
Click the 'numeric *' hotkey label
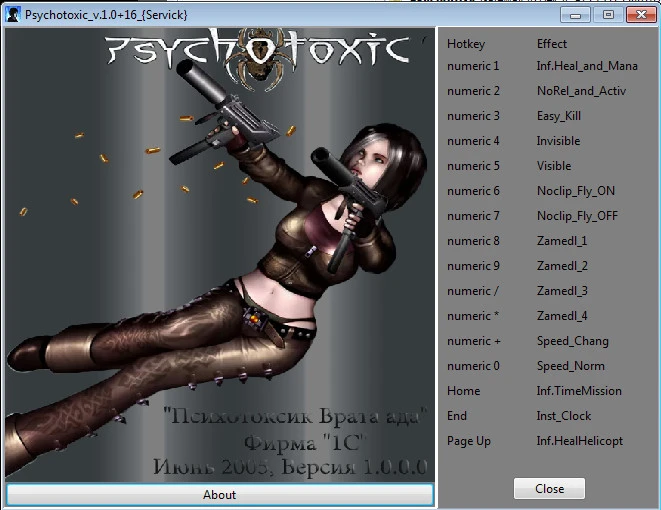[x=473, y=316]
